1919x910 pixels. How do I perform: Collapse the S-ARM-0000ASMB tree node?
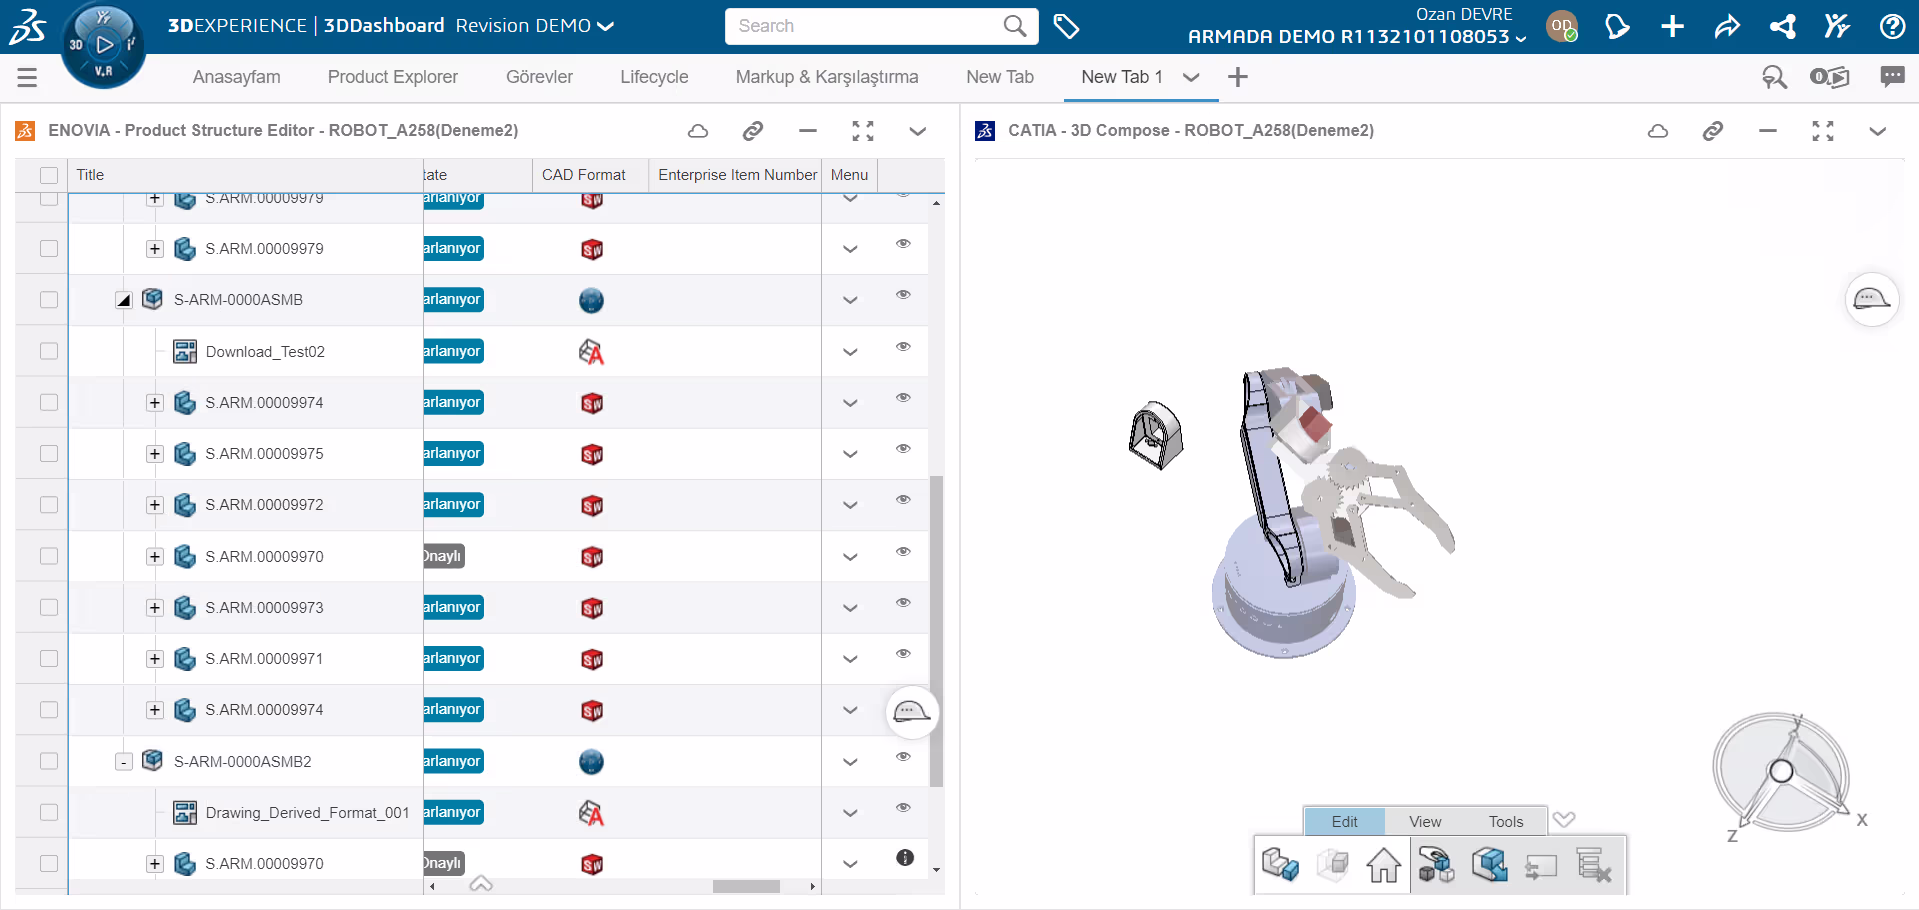point(123,300)
